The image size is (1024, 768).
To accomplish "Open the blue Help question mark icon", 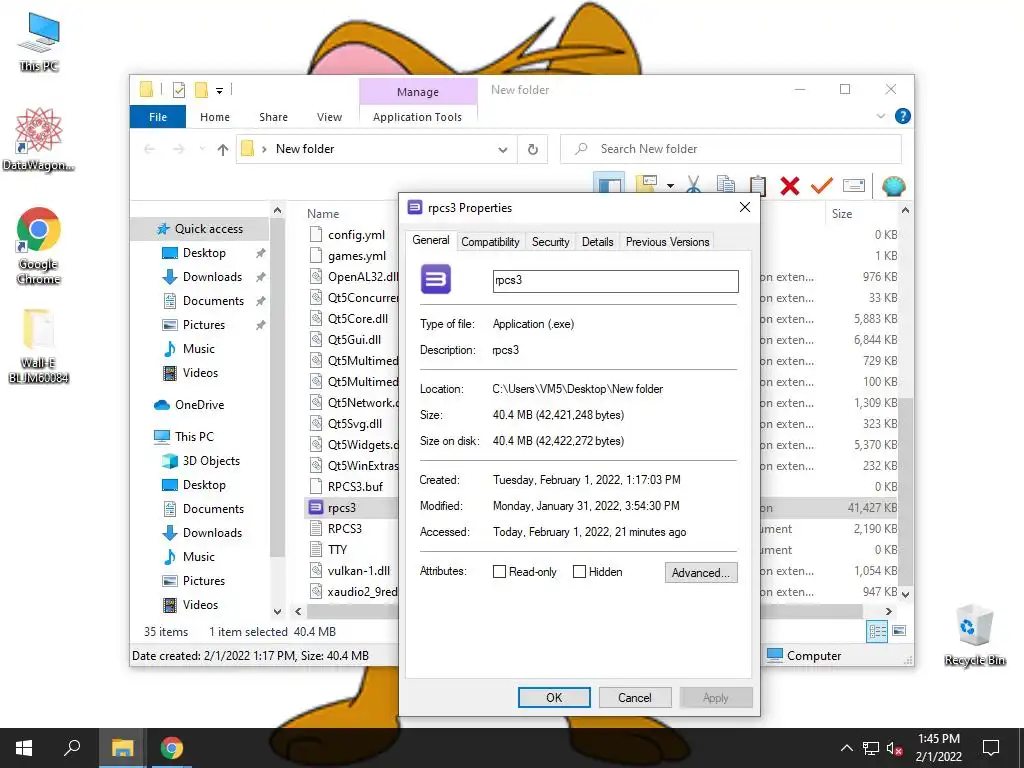I will point(903,116).
